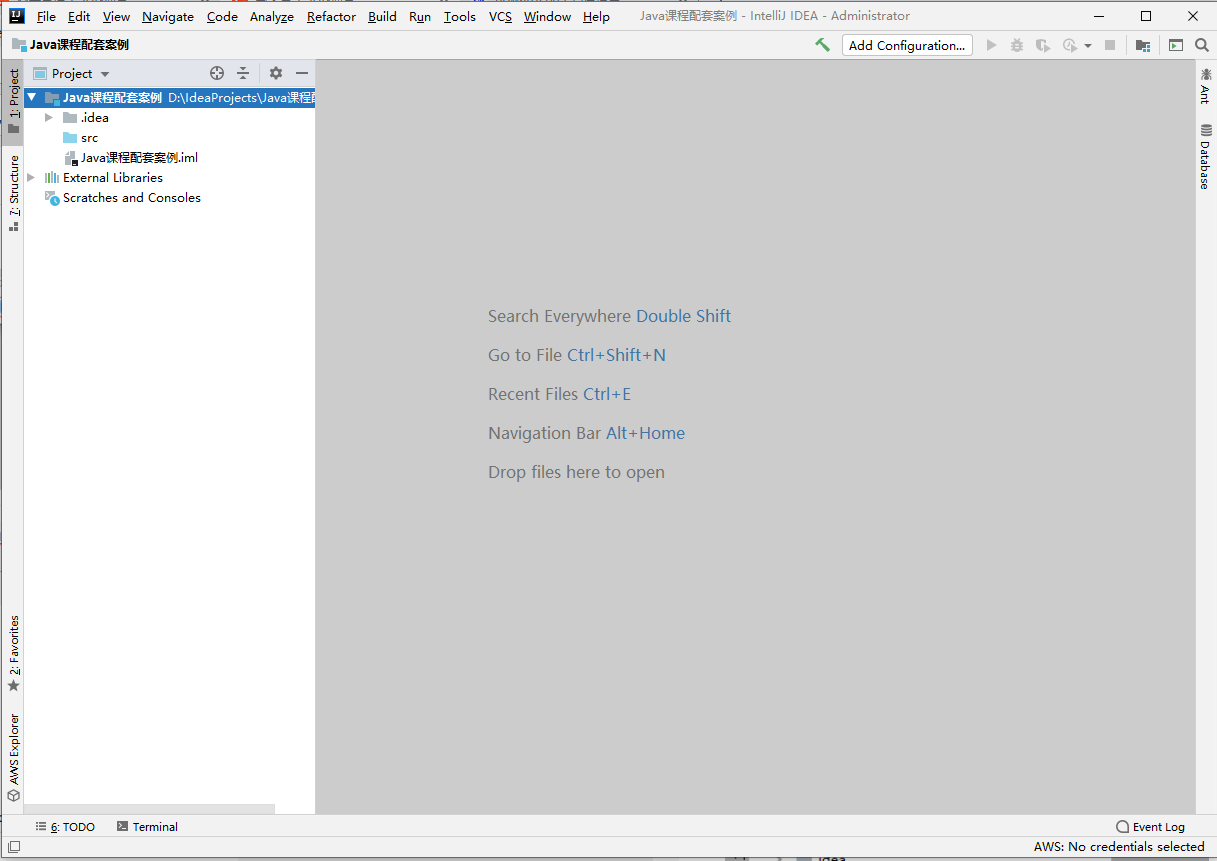Open the Run menu

pyautogui.click(x=420, y=17)
